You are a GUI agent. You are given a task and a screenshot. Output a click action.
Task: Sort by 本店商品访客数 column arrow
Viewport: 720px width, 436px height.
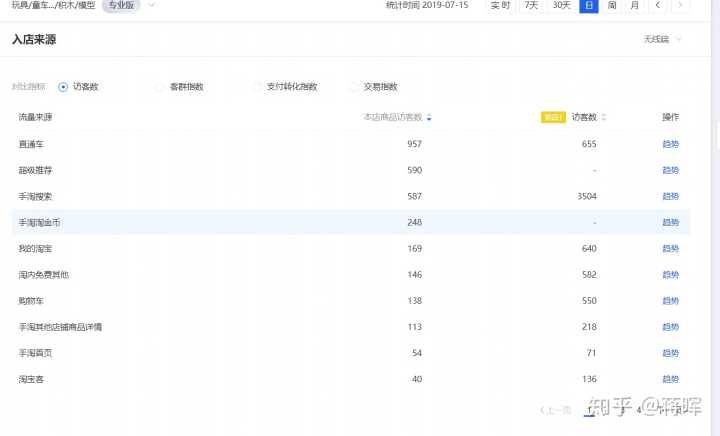[429, 118]
